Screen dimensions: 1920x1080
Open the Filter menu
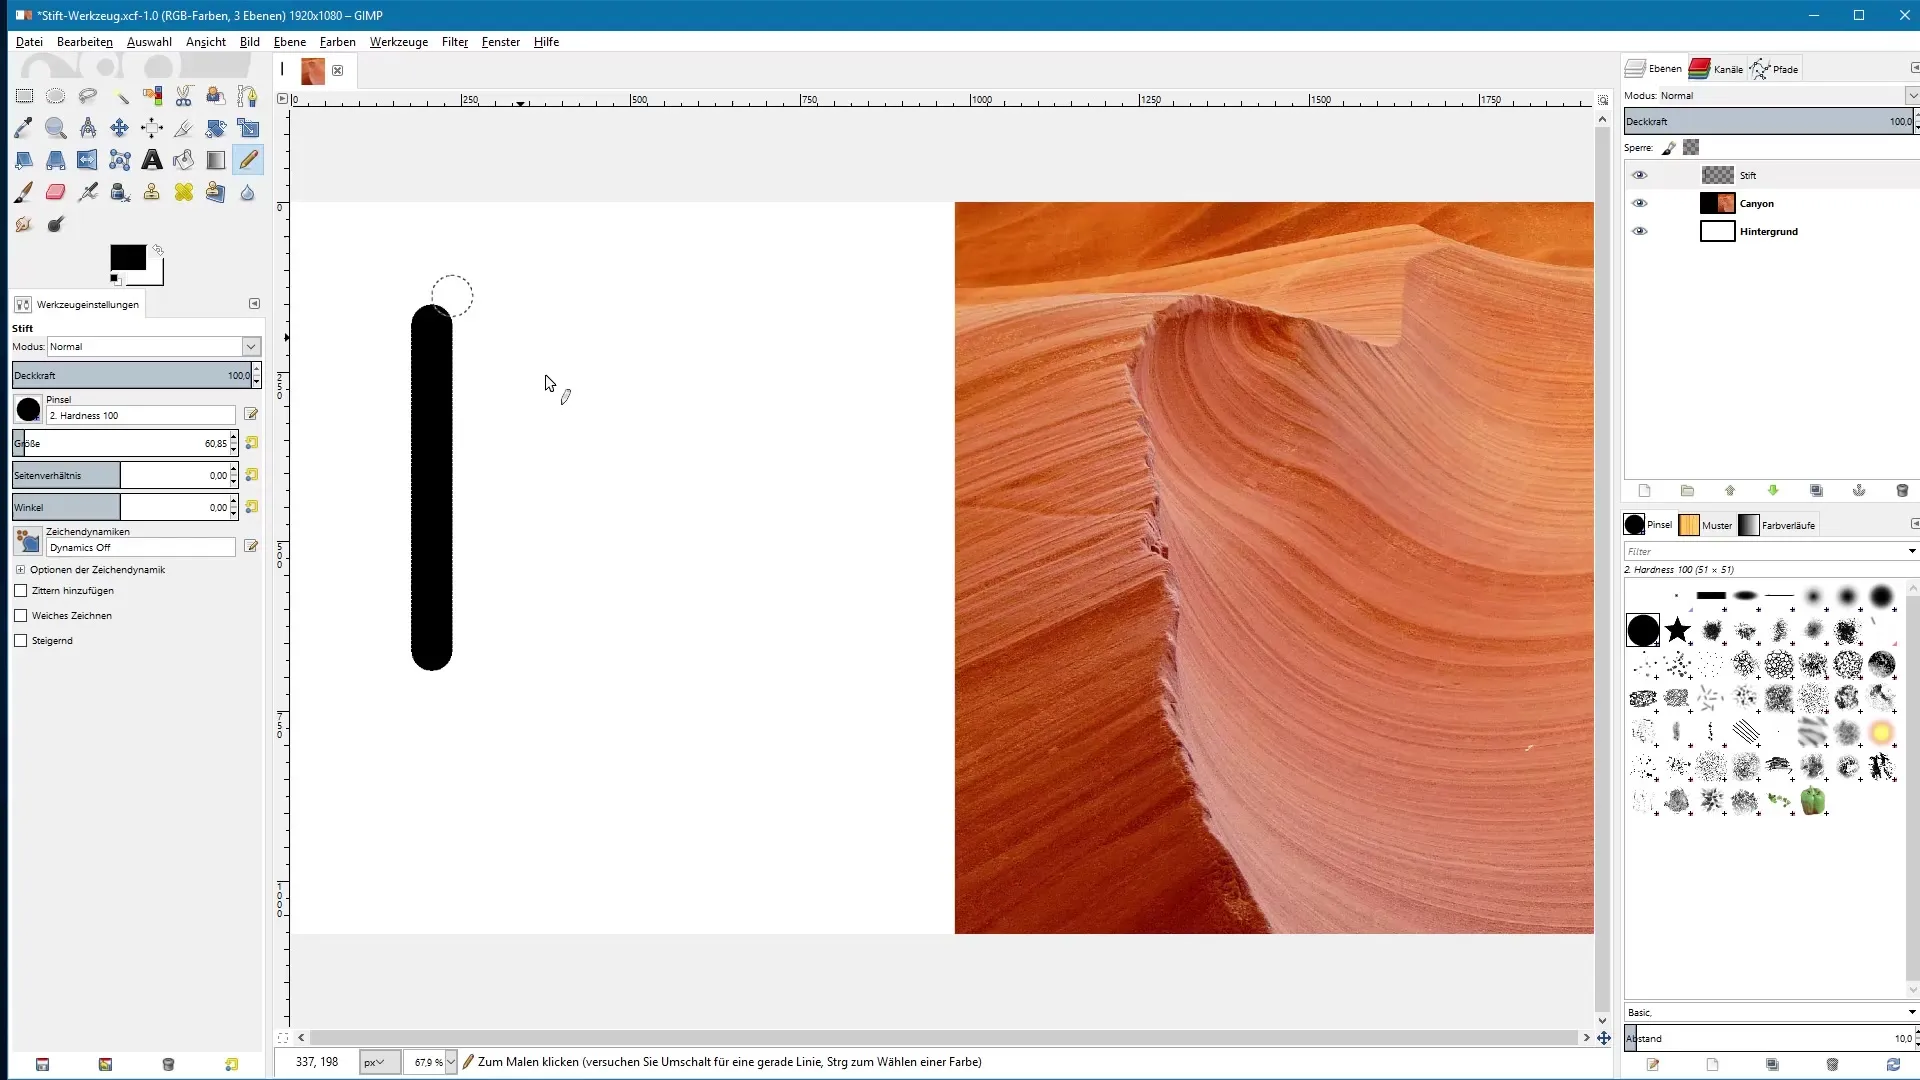(x=455, y=42)
